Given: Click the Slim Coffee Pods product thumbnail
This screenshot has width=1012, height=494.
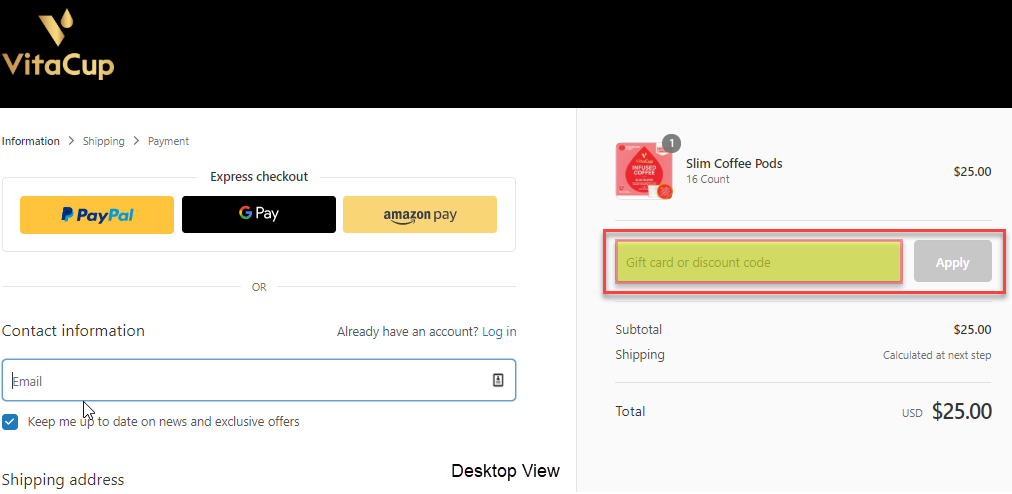Looking at the screenshot, I should (x=645, y=170).
